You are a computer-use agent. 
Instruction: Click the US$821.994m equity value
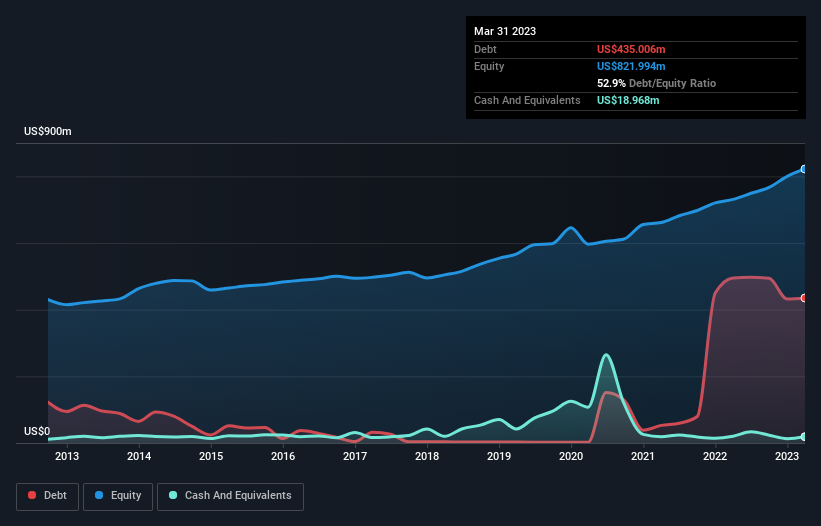point(631,66)
